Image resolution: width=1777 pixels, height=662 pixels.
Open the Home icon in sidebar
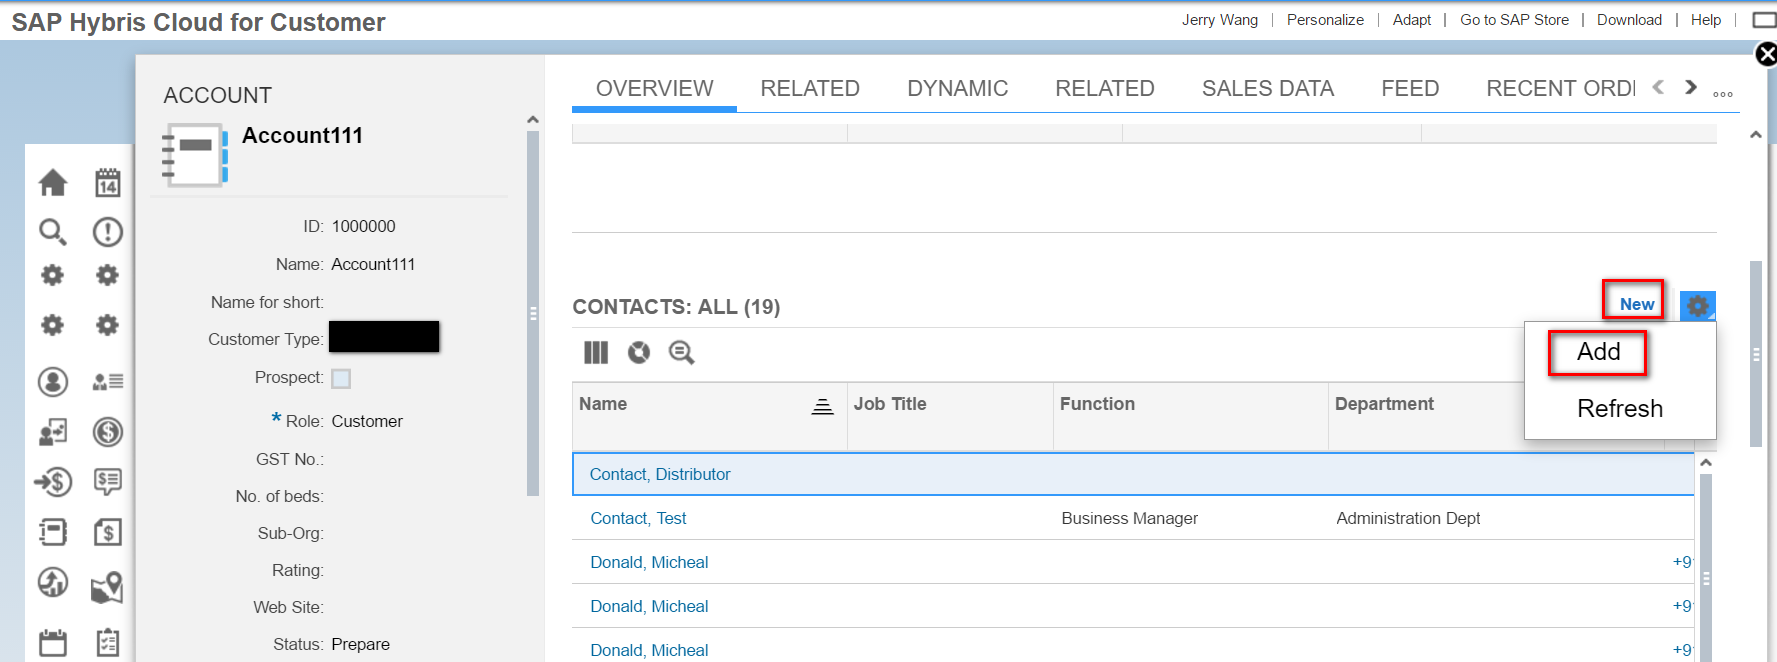point(53,182)
